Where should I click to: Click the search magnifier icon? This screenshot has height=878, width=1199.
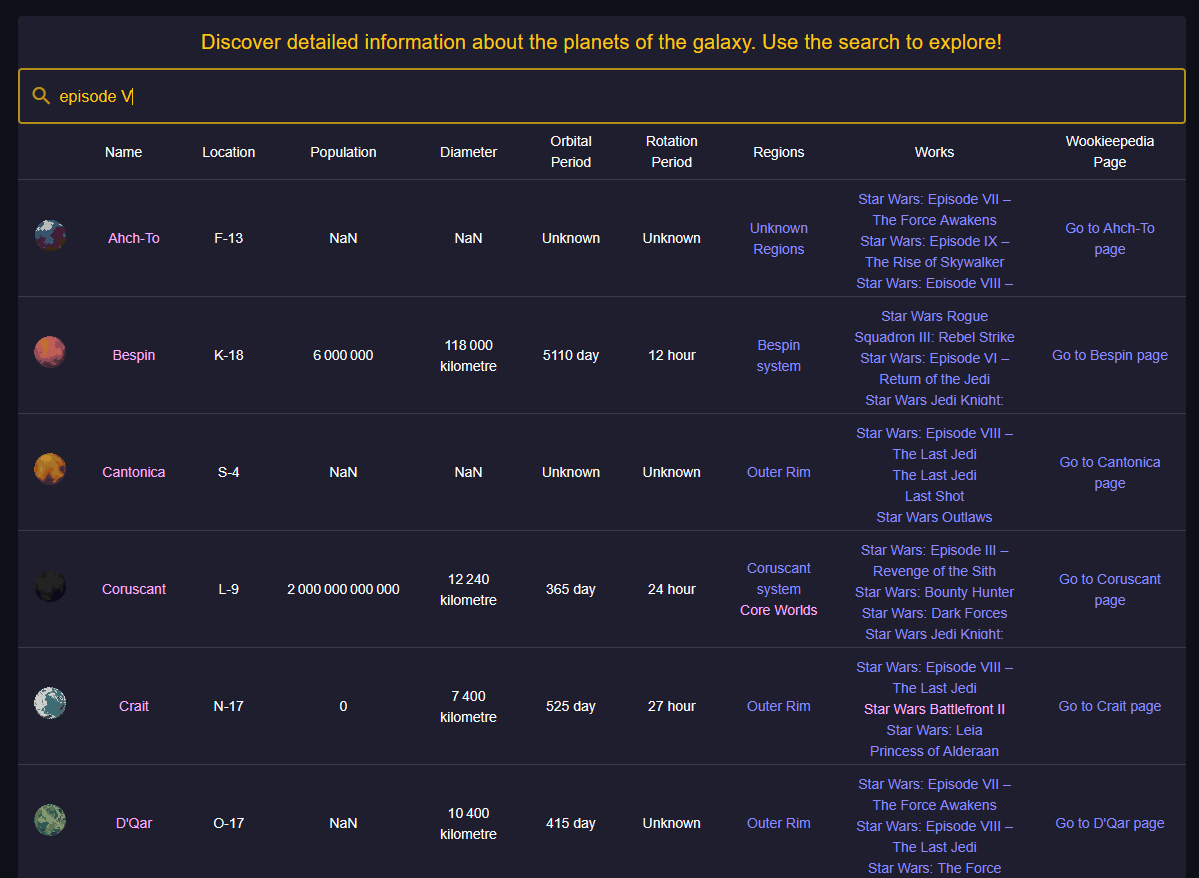point(41,96)
